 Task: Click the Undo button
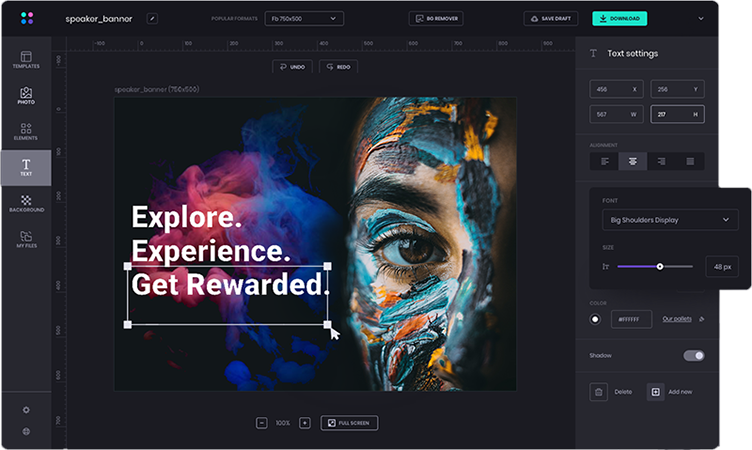tap(292, 67)
